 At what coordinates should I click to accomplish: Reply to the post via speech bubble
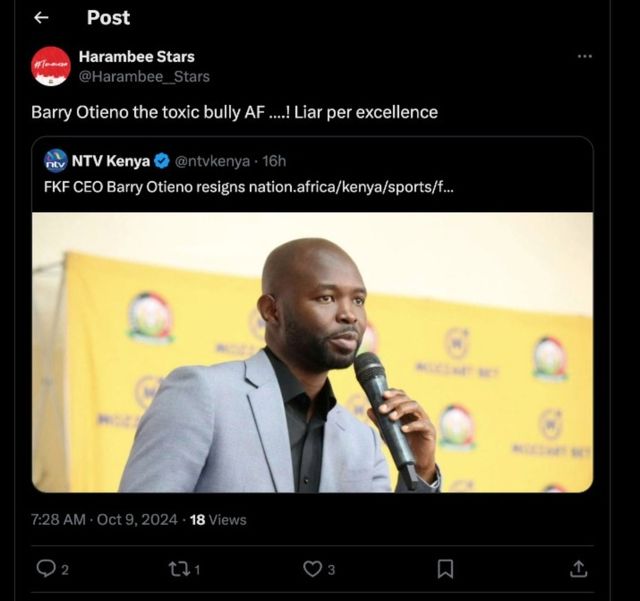coord(45,569)
